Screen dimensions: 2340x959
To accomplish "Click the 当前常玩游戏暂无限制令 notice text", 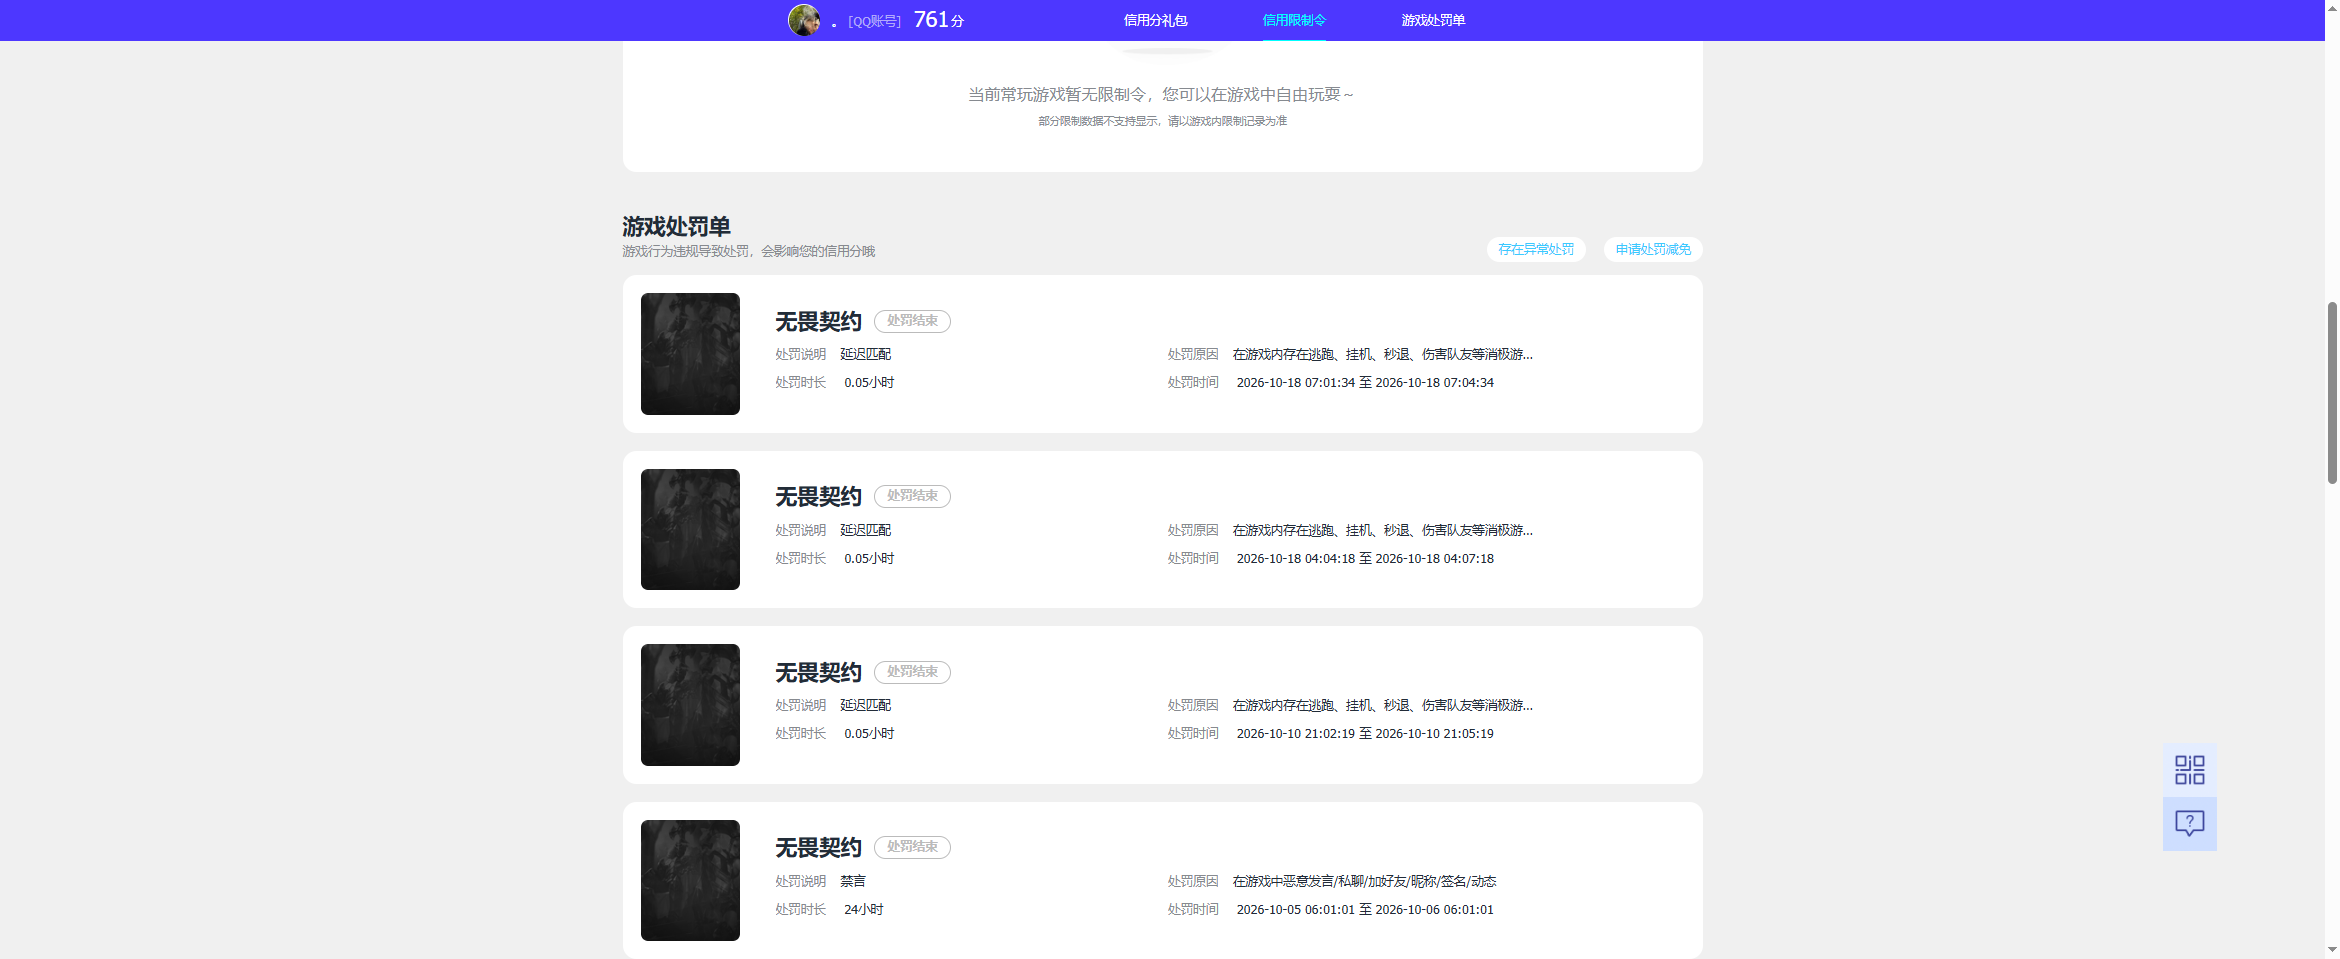I will point(1161,94).
